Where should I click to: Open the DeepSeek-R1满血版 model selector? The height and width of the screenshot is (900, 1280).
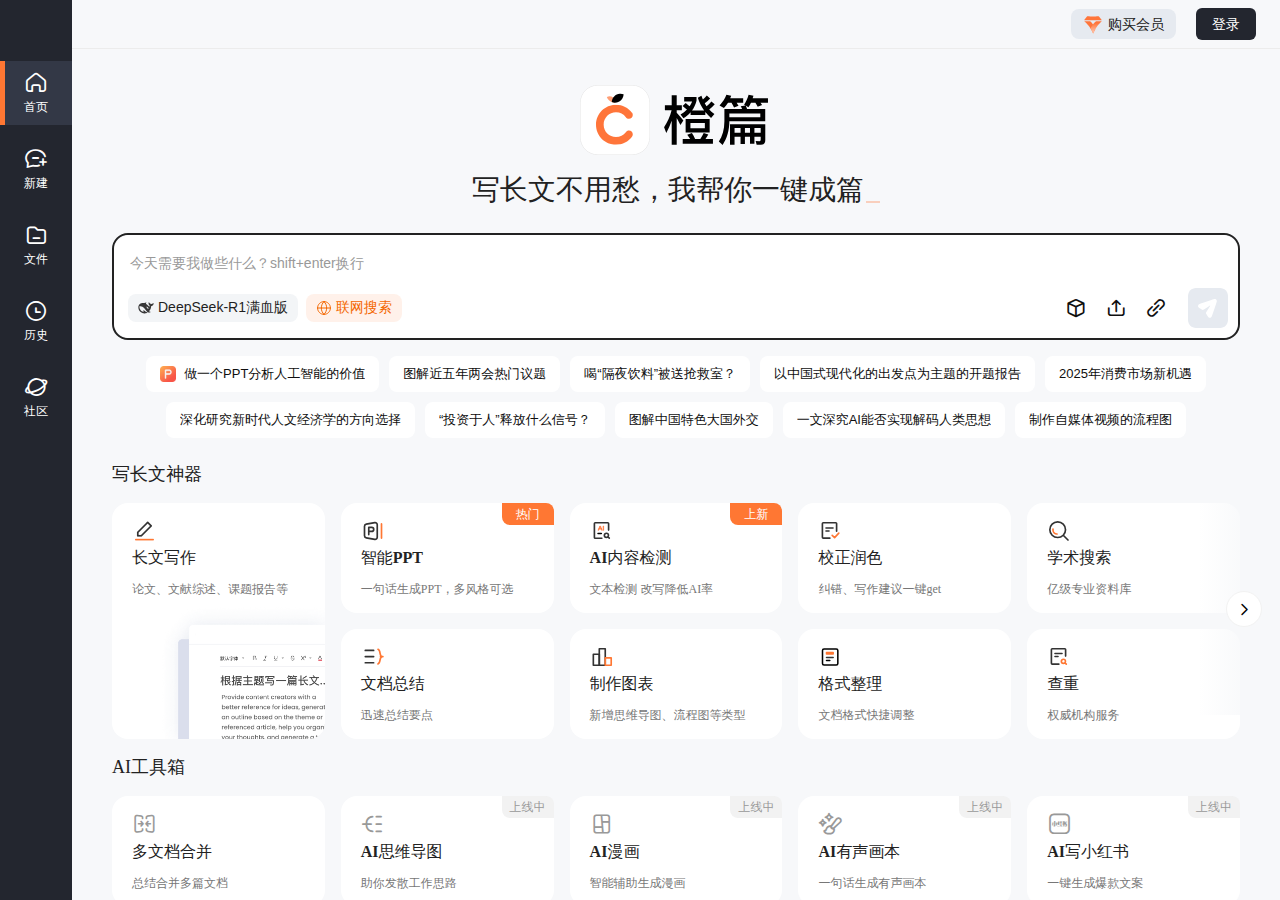coord(213,308)
